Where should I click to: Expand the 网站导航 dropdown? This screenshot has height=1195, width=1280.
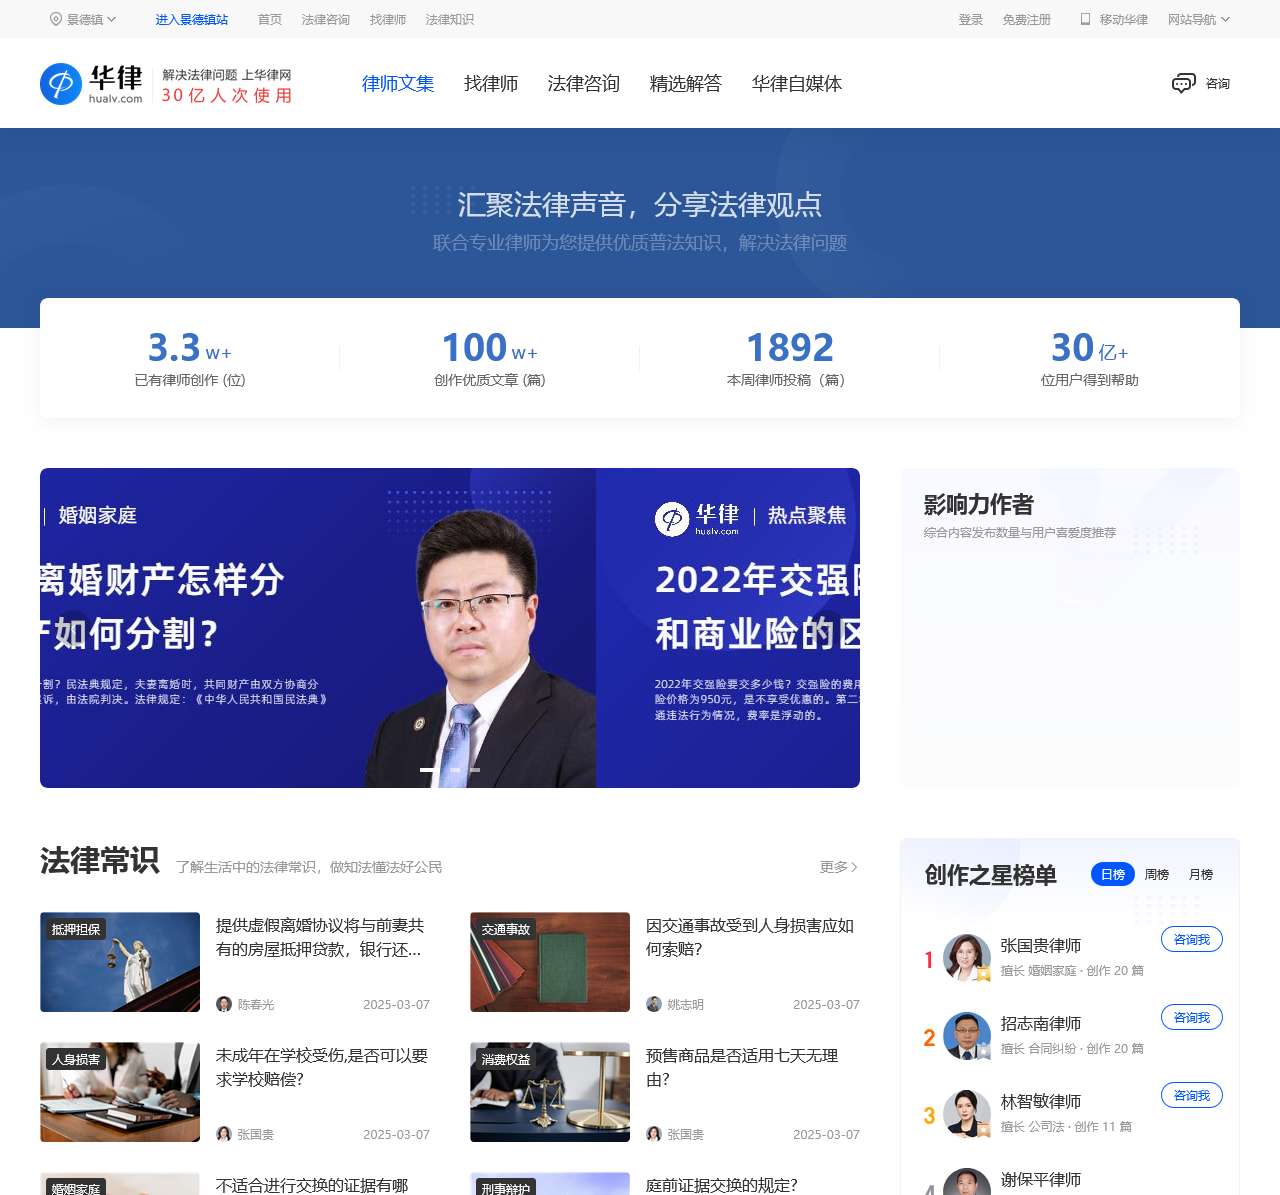[x=1199, y=19]
